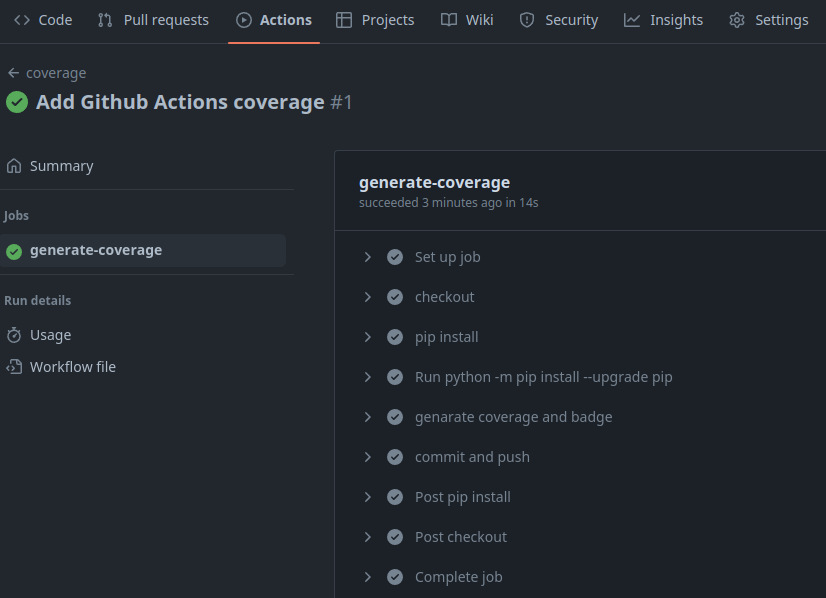Screen dimensions: 826x598
Task: Click the back arrow beside coverage
Action: click(x=13, y=73)
